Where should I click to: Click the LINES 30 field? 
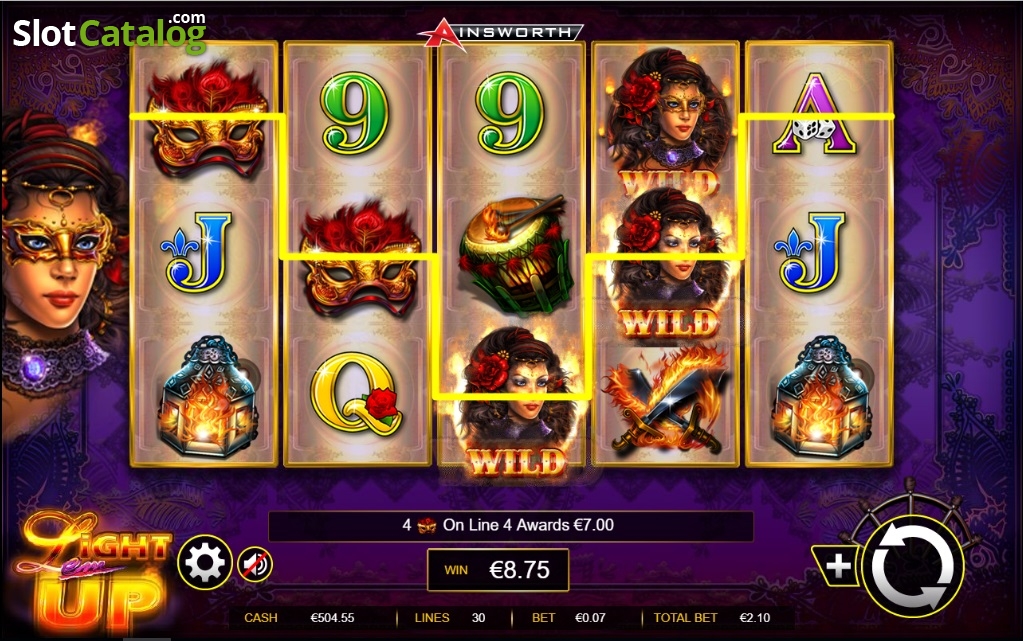pos(450,618)
